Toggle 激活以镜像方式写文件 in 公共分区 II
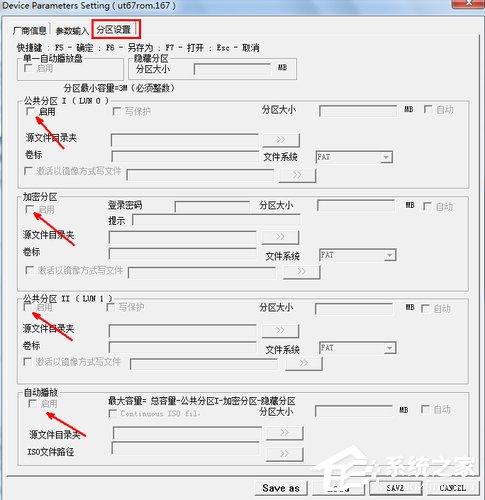This screenshot has width=485, height=500. pos(28,361)
